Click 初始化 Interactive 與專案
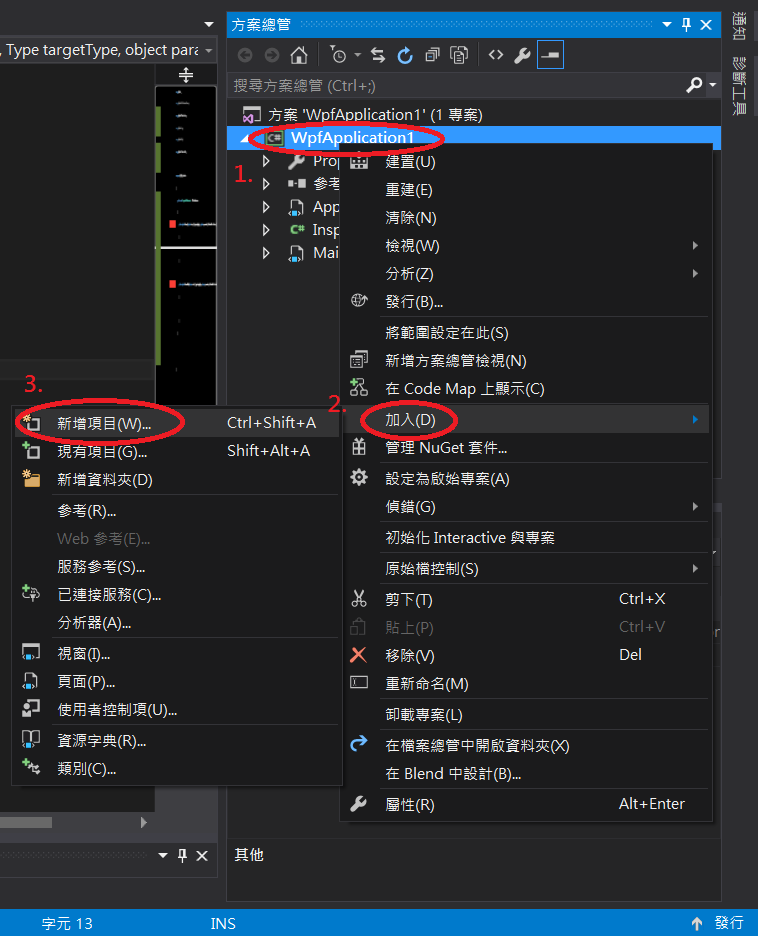Image resolution: width=758 pixels, height=936 pixels. (x=526, y=538)
